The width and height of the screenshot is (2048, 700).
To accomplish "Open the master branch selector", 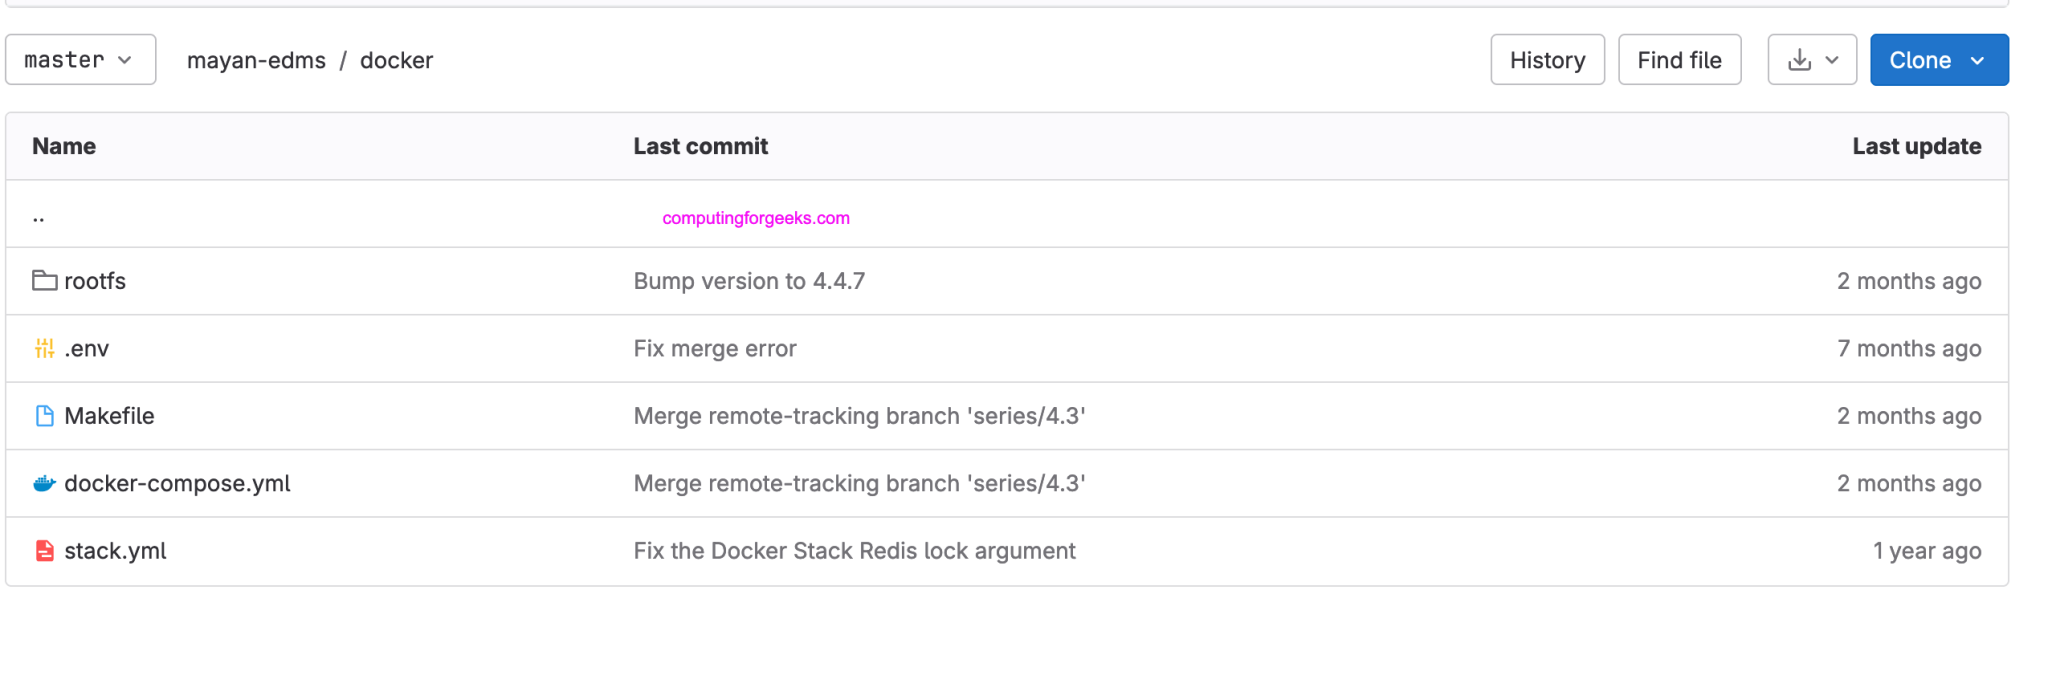I will coord(80,59).
